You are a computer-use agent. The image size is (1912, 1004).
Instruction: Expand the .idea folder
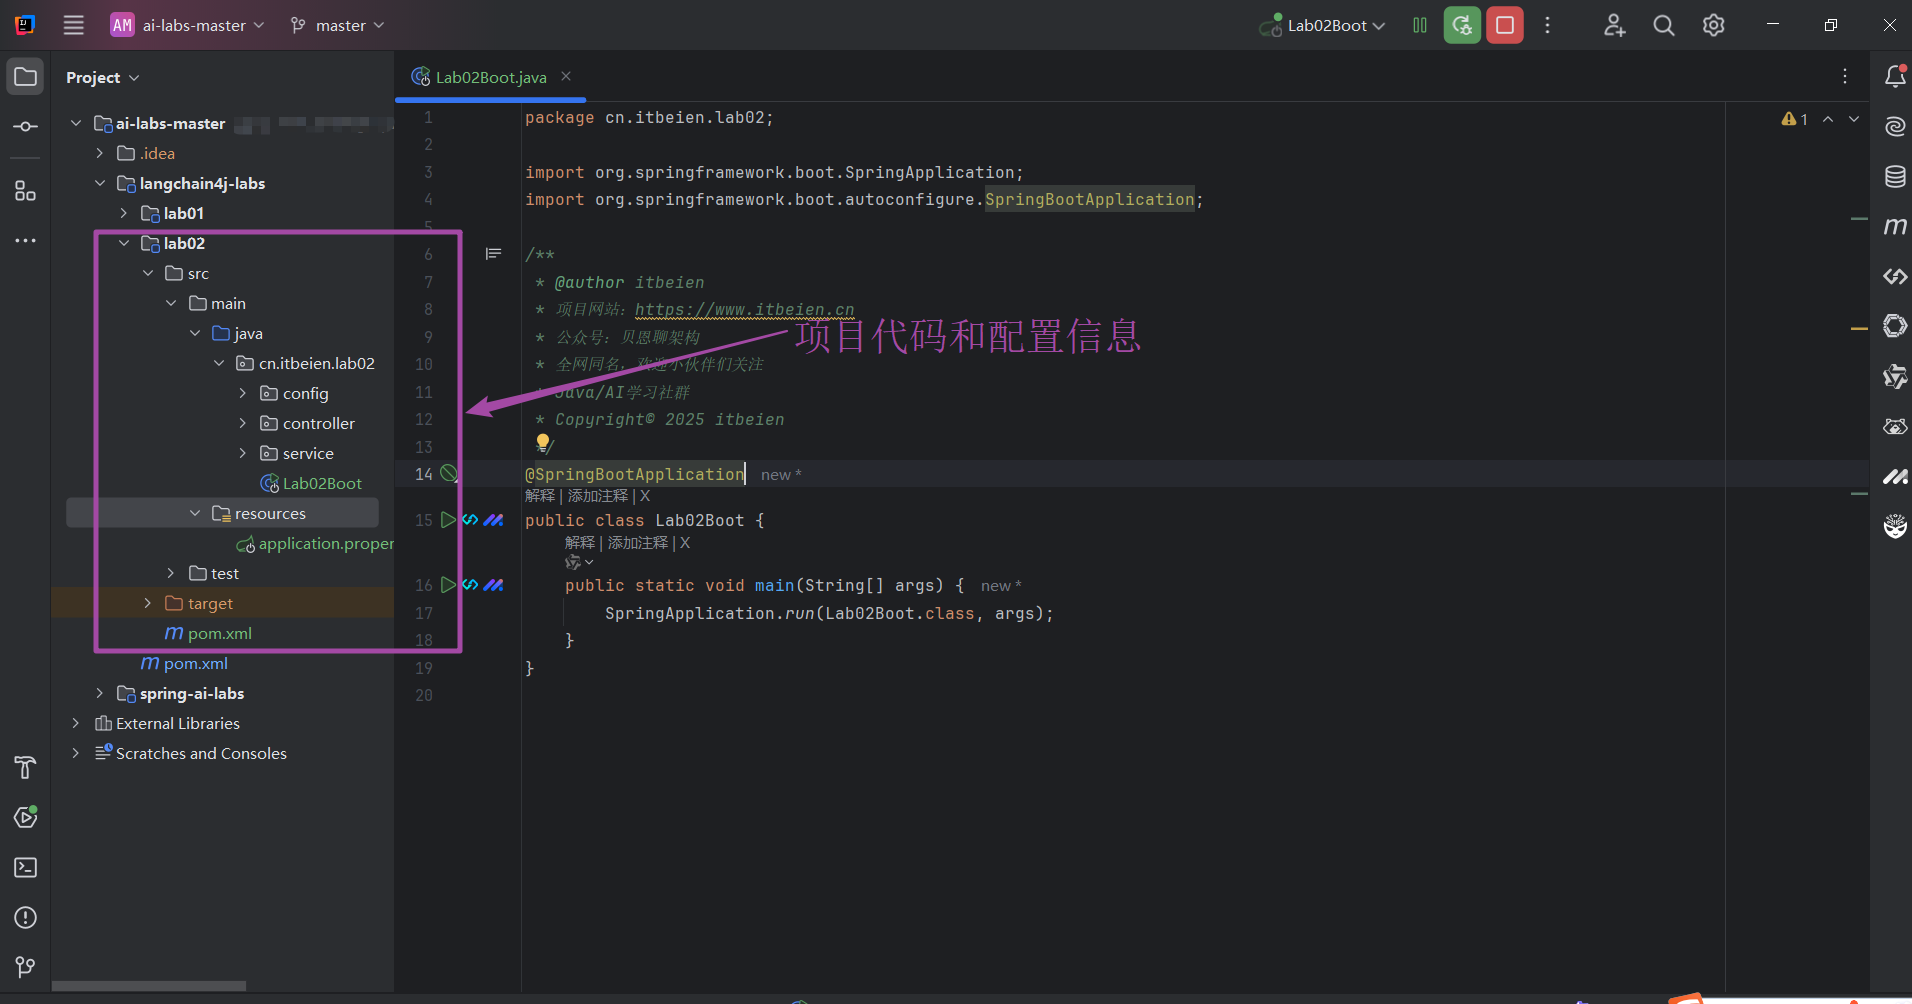point(99,153)
